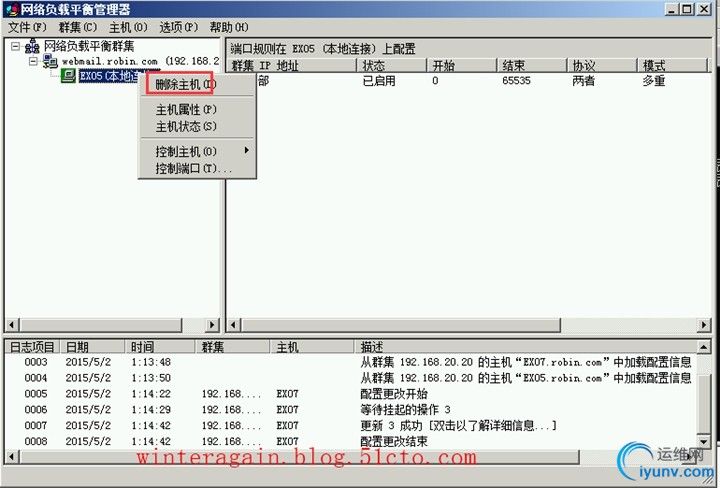The height and width of the screenshot is (488, 720).
Task: Click log pane scroll down arrow
Action: [704, 442]
